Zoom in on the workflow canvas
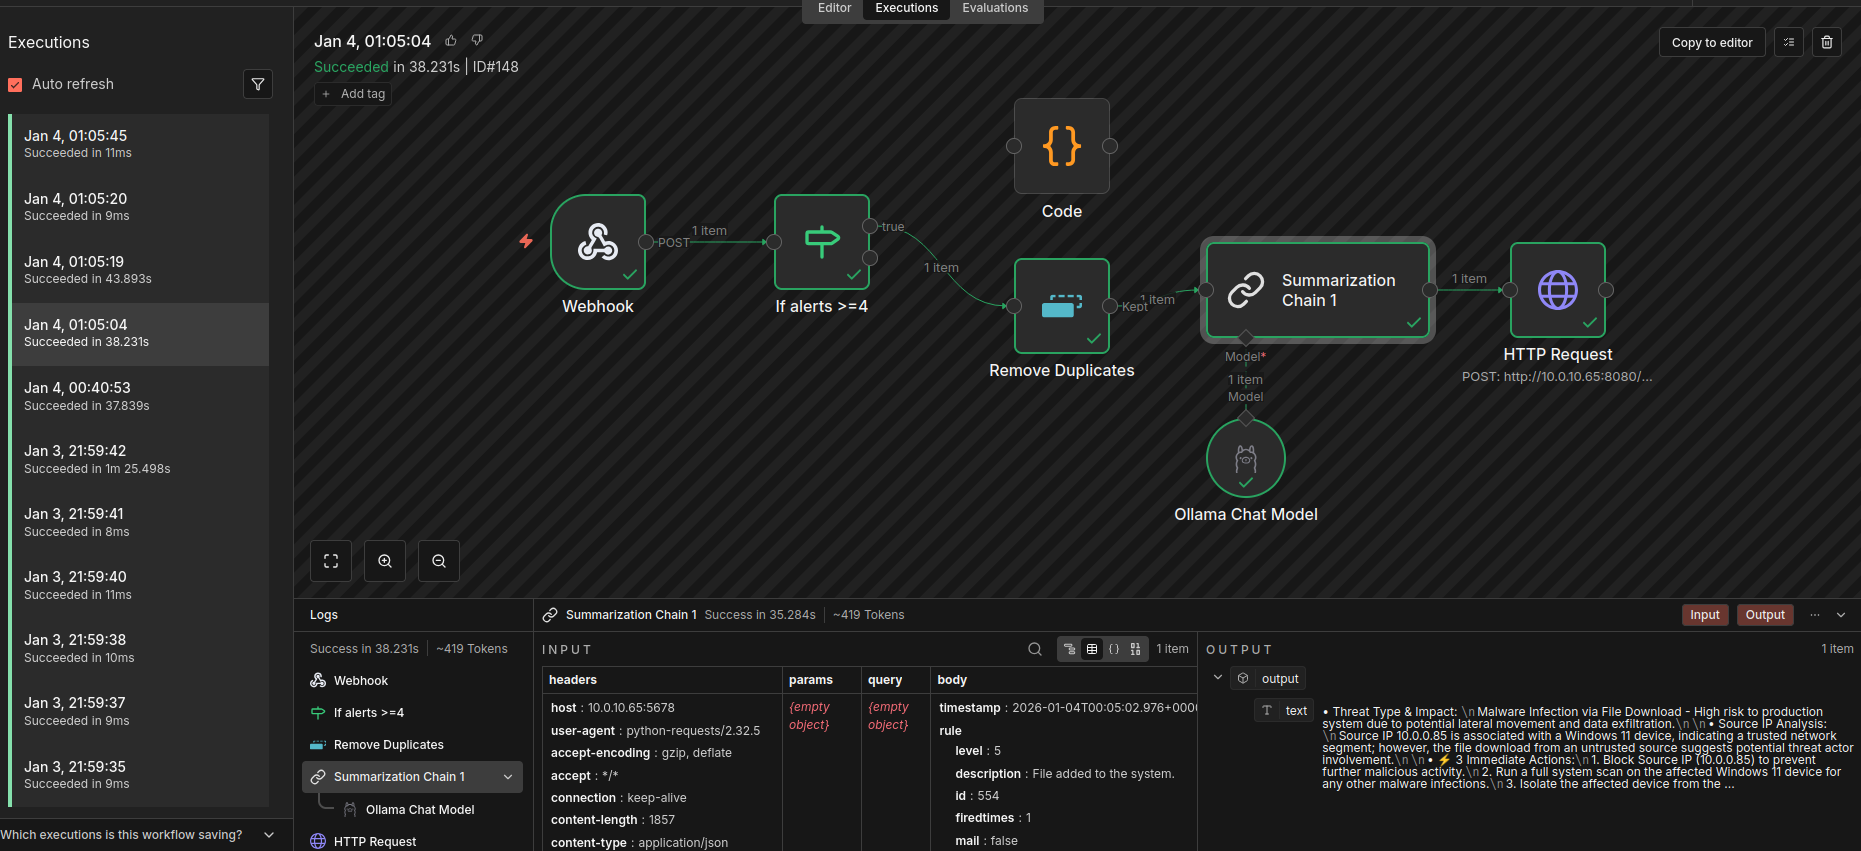The width and height of the screenshot is (1861, 851). coord(385,561)
